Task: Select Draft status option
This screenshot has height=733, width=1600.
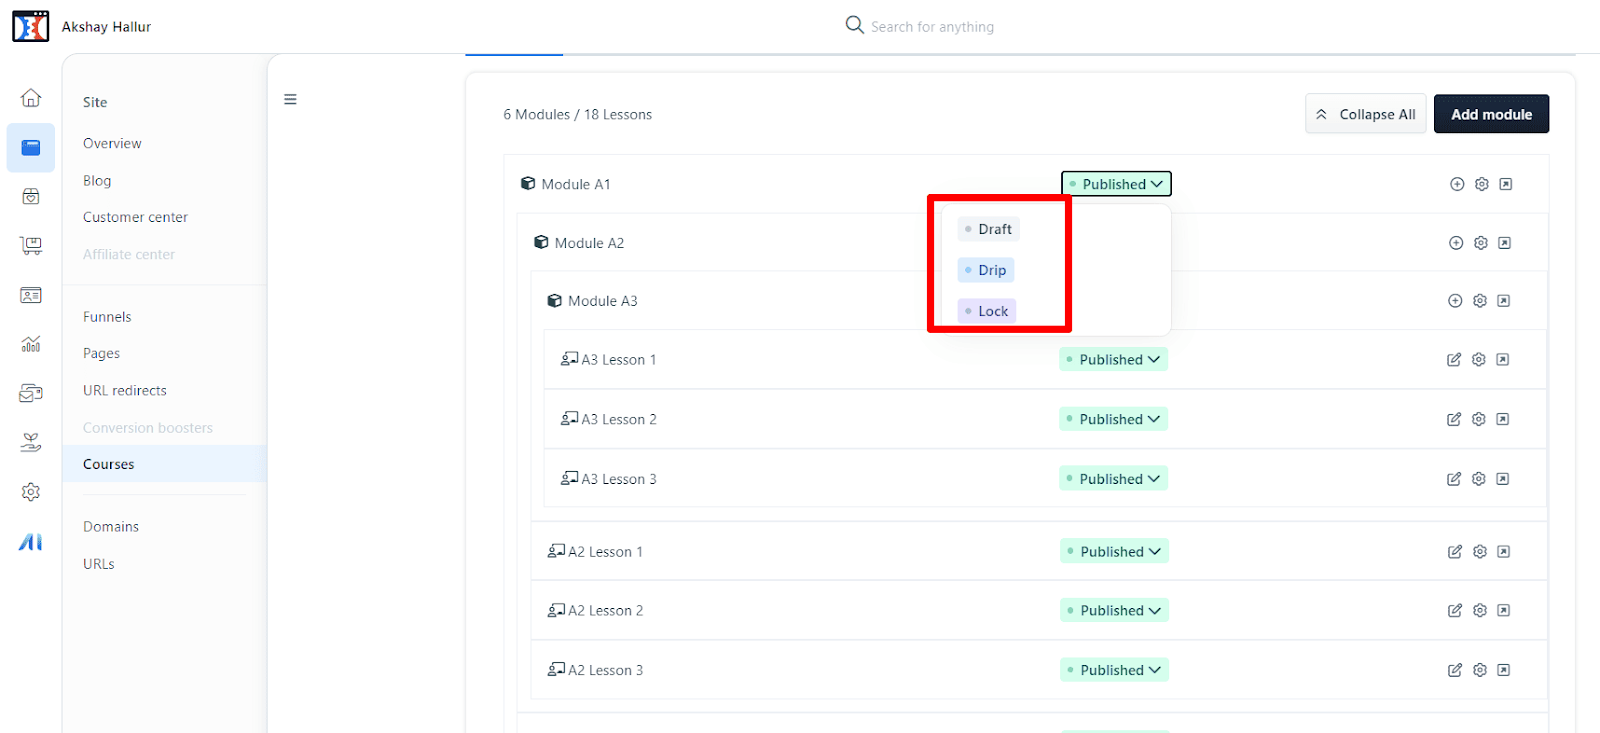Action: (x=988, y=229)
